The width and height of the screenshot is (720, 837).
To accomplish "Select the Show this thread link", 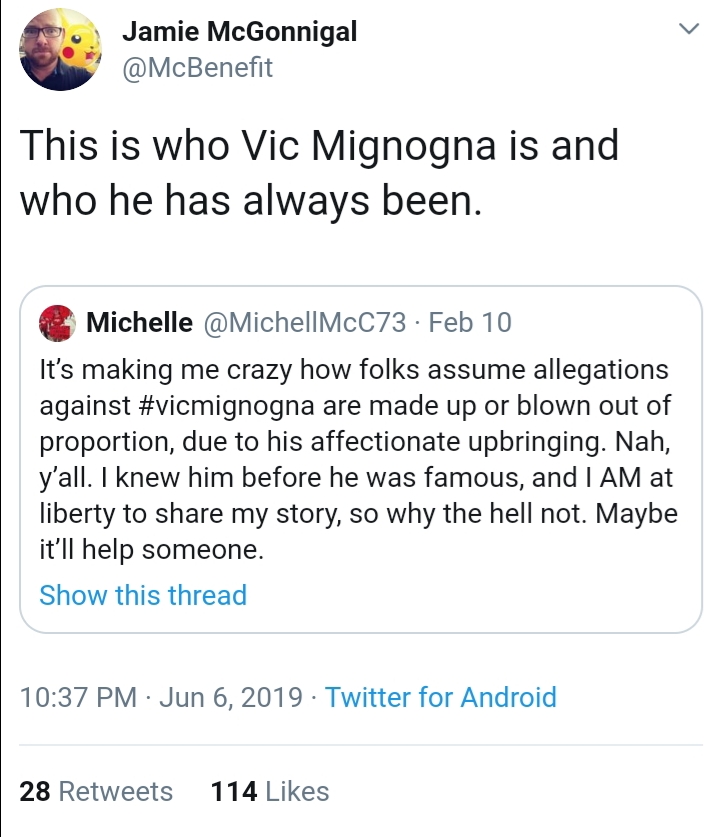I will tap(143, 595).
